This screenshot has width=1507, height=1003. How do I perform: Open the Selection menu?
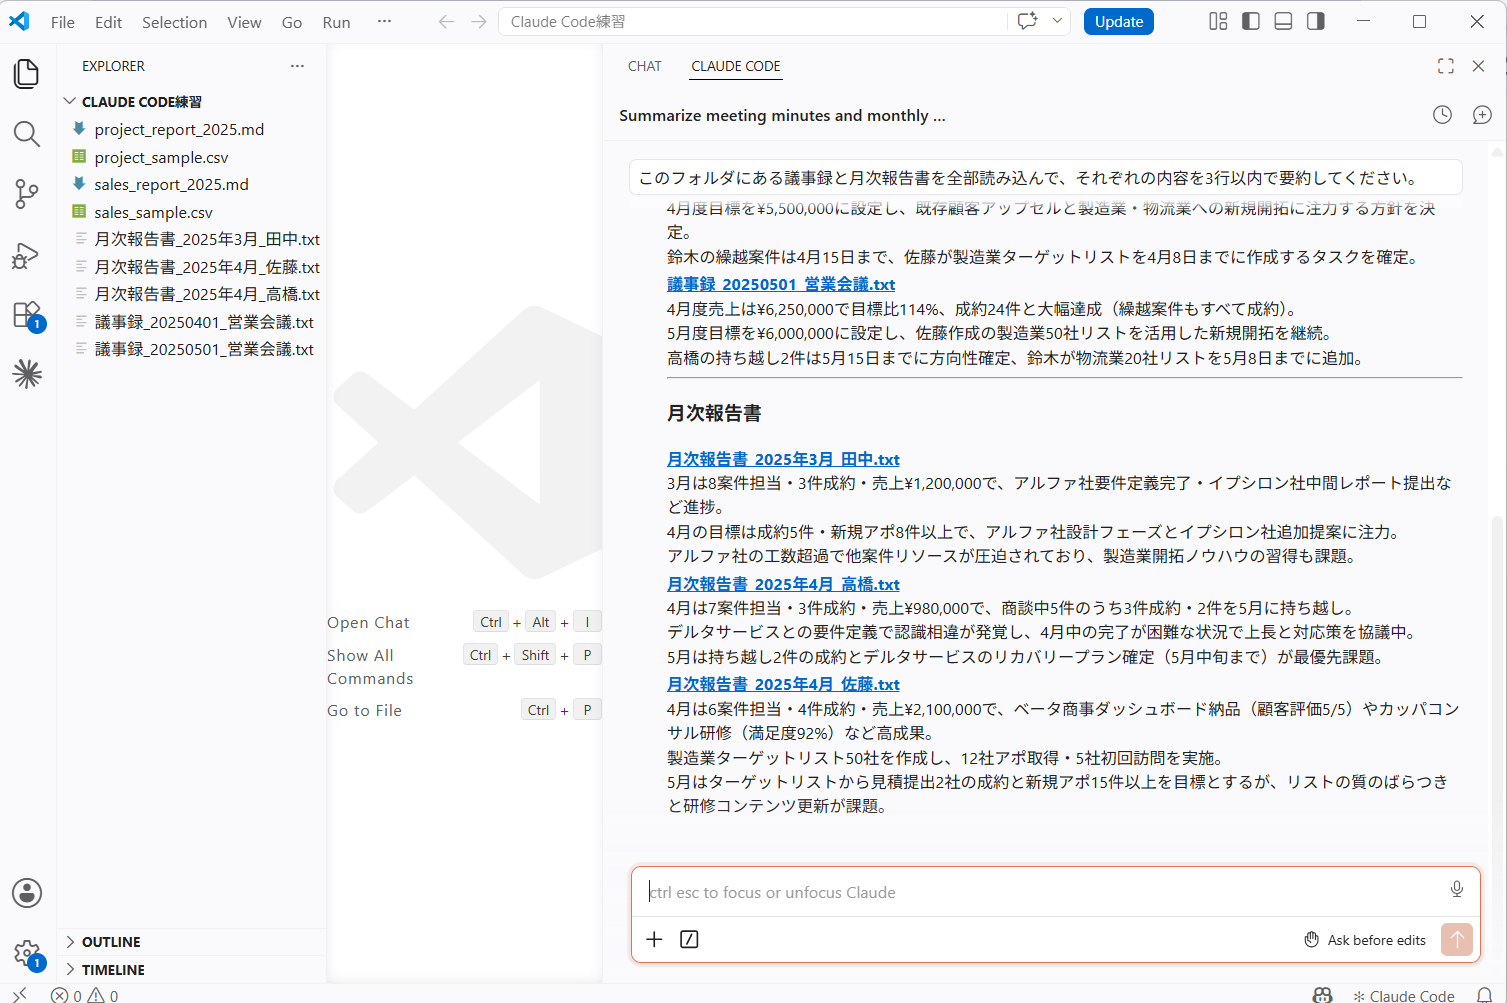[x=174, y=22]
